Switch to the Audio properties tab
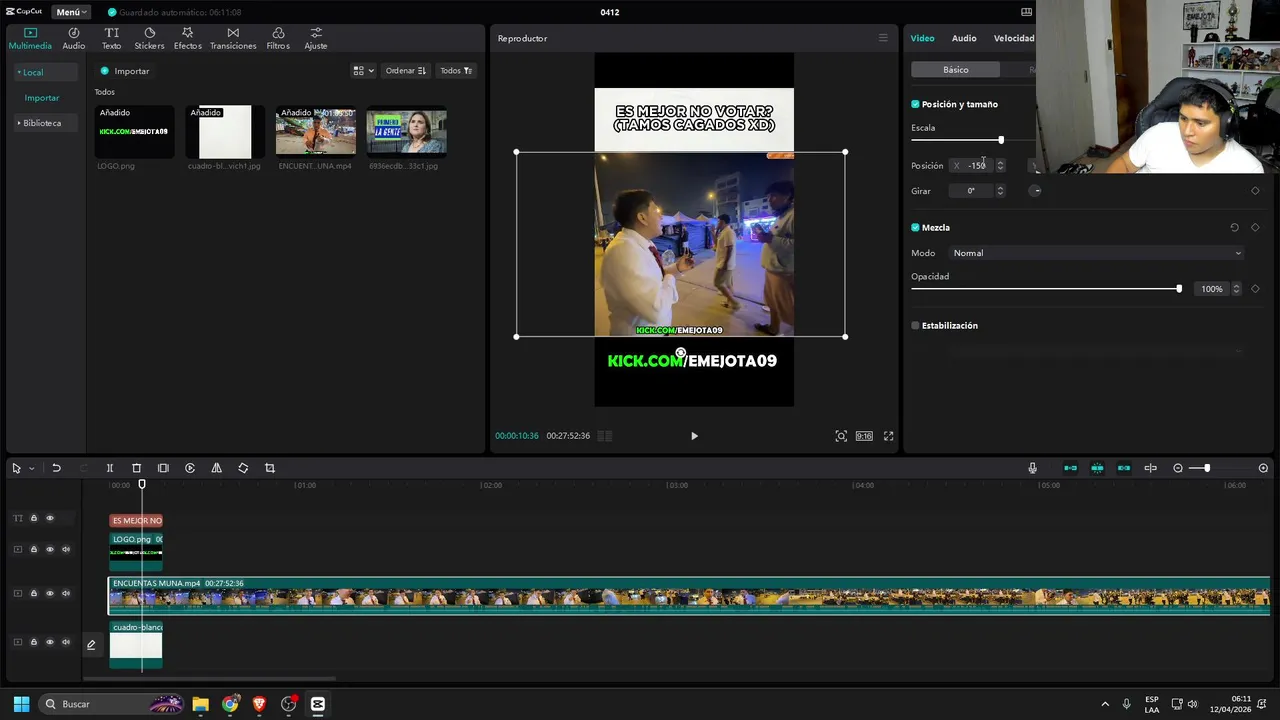Image resolution: width=1280 pixels, height=720 pixels. click(x=964, y=38)
